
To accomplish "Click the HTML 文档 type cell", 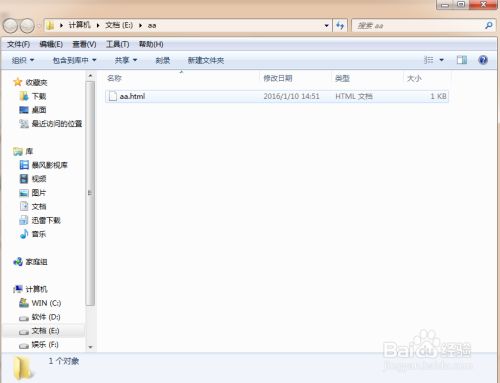I will pos(354,96).
